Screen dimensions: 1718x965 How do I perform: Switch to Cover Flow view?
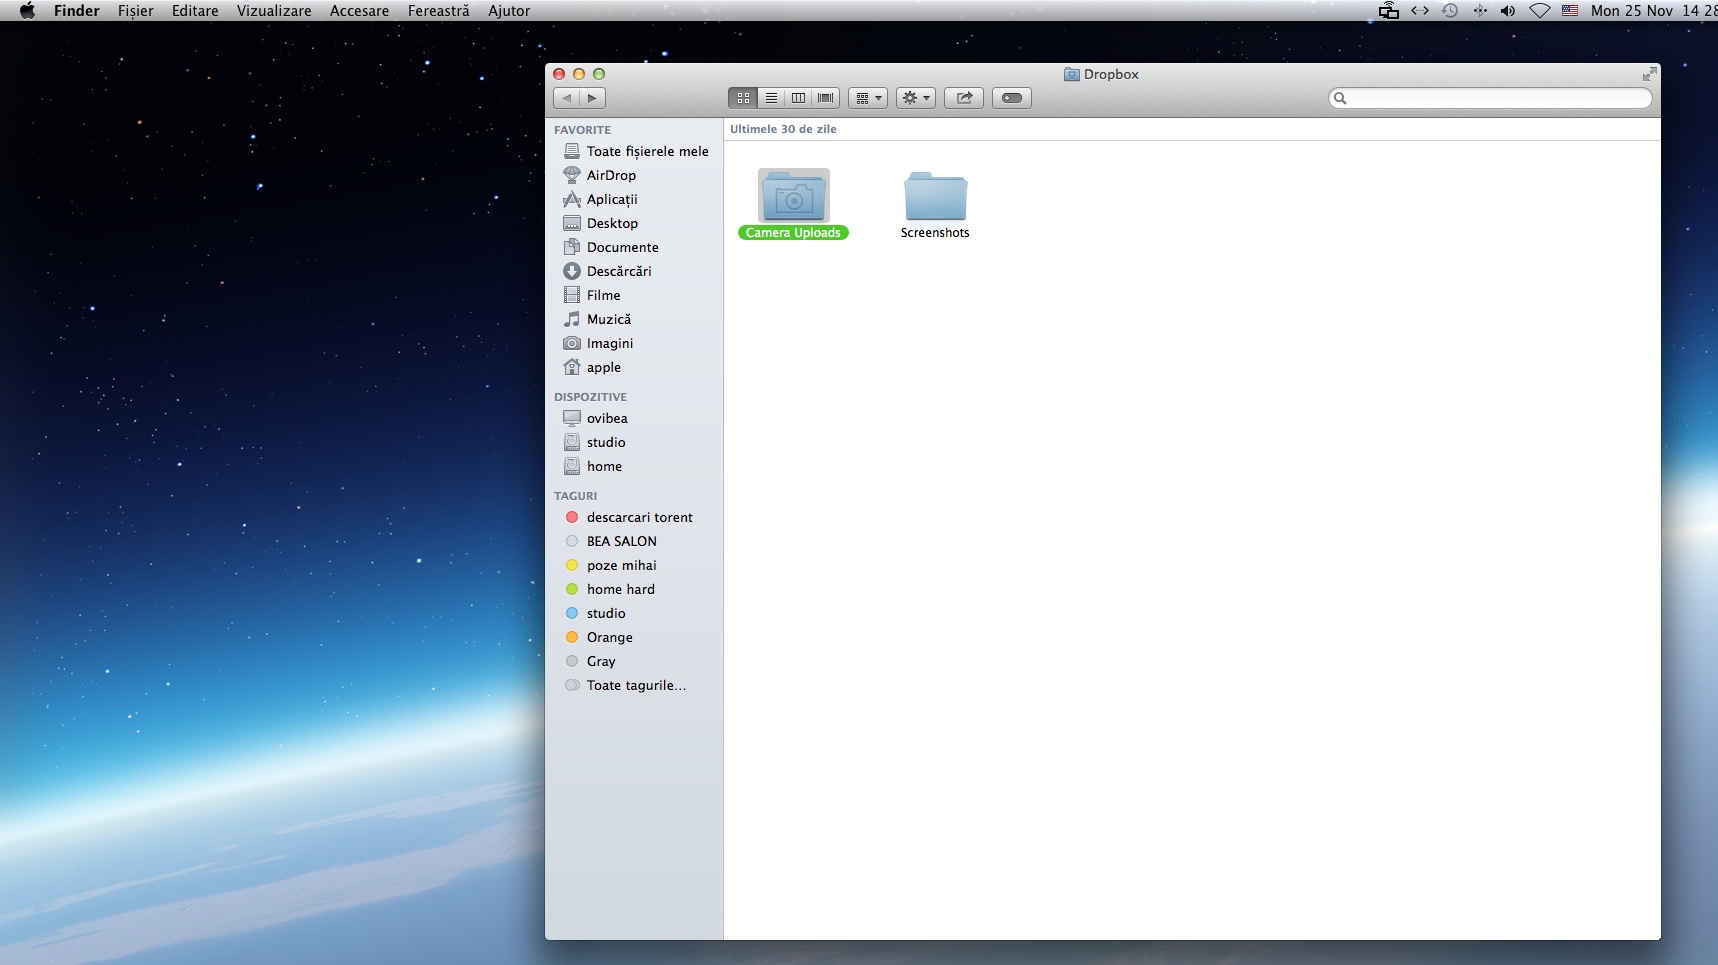pos(826,98)
